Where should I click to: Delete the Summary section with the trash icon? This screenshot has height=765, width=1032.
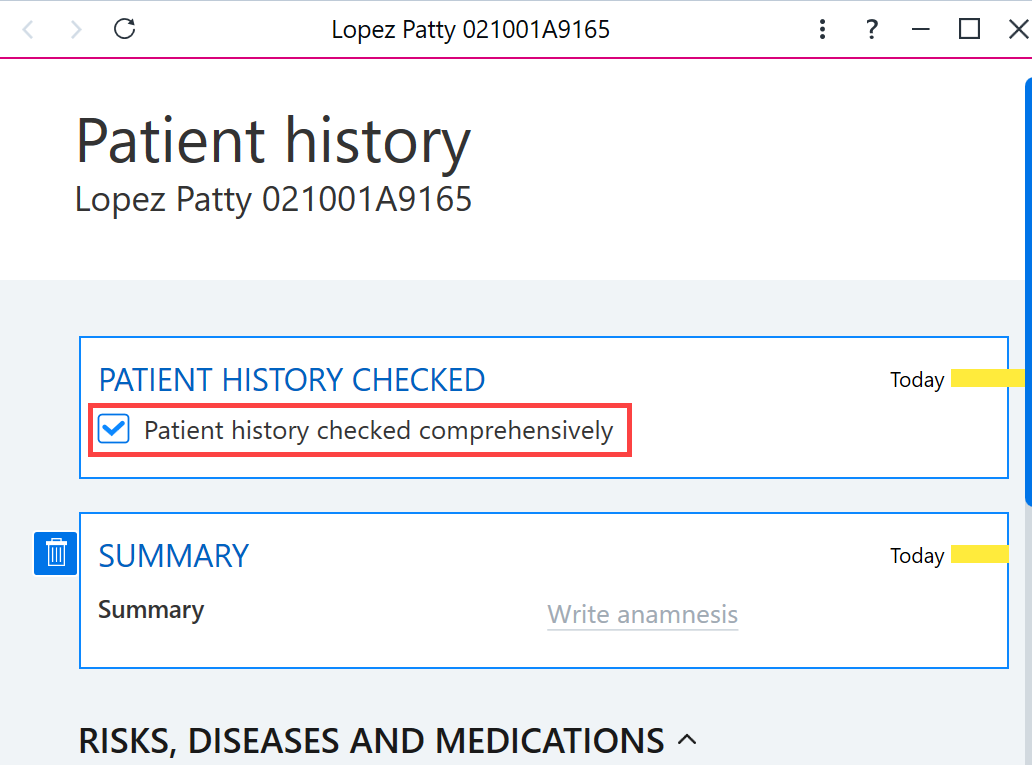(55, 553)
